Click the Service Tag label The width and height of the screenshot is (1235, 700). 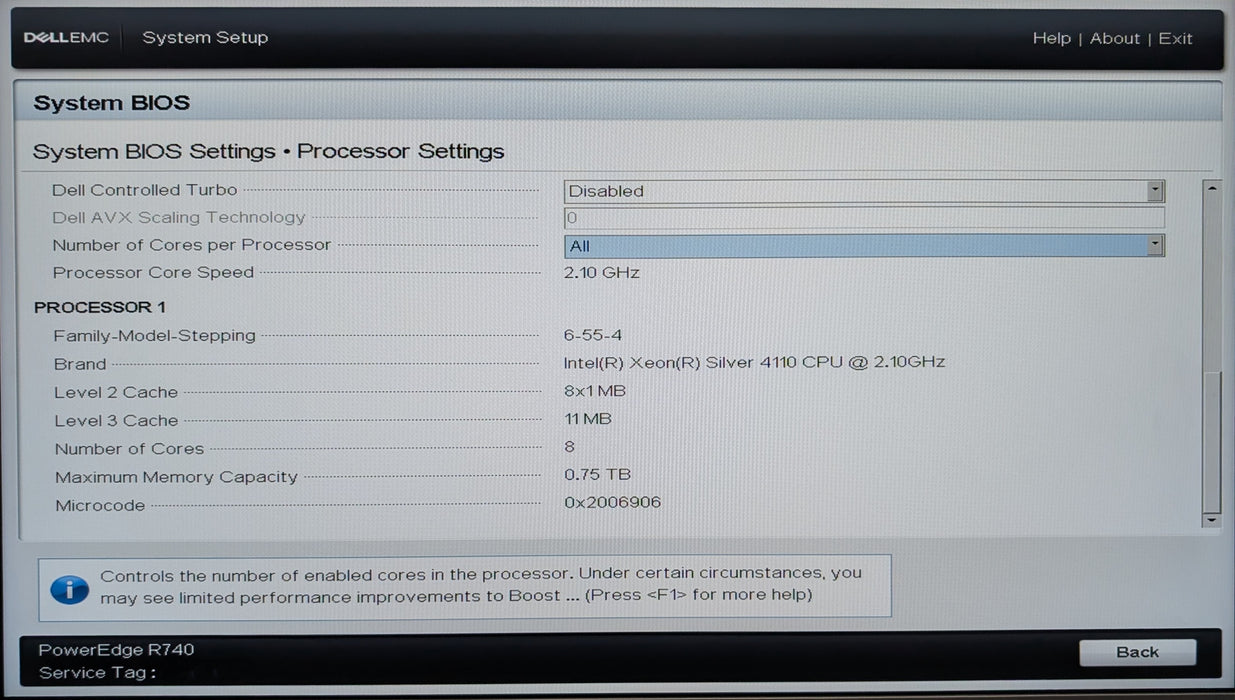click(97, 673)
